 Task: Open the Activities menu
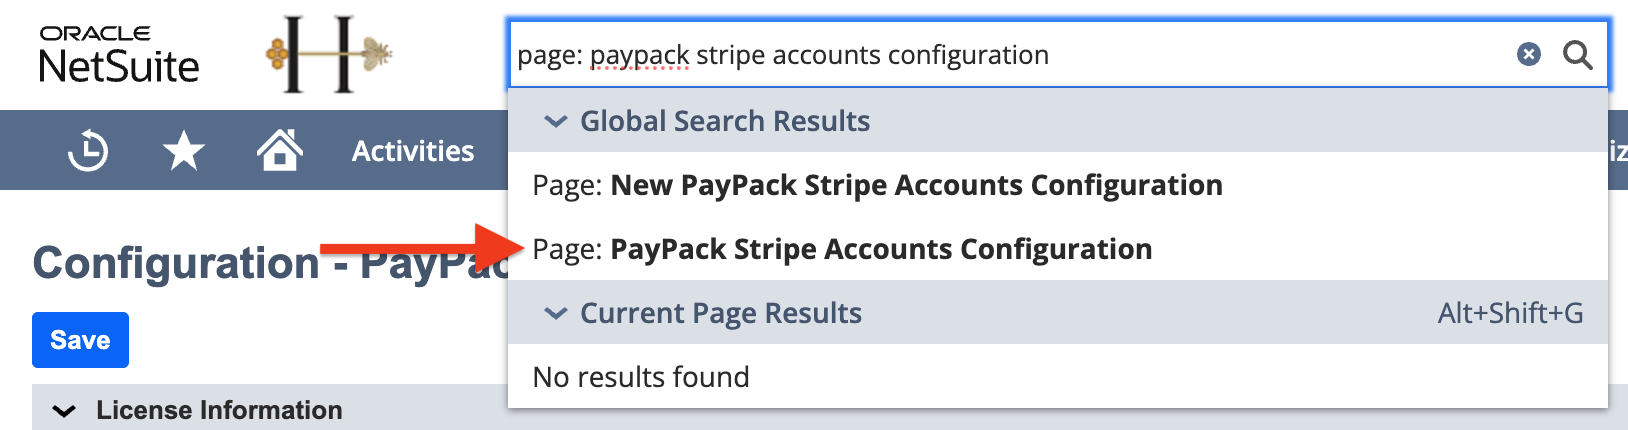[413, 151]
